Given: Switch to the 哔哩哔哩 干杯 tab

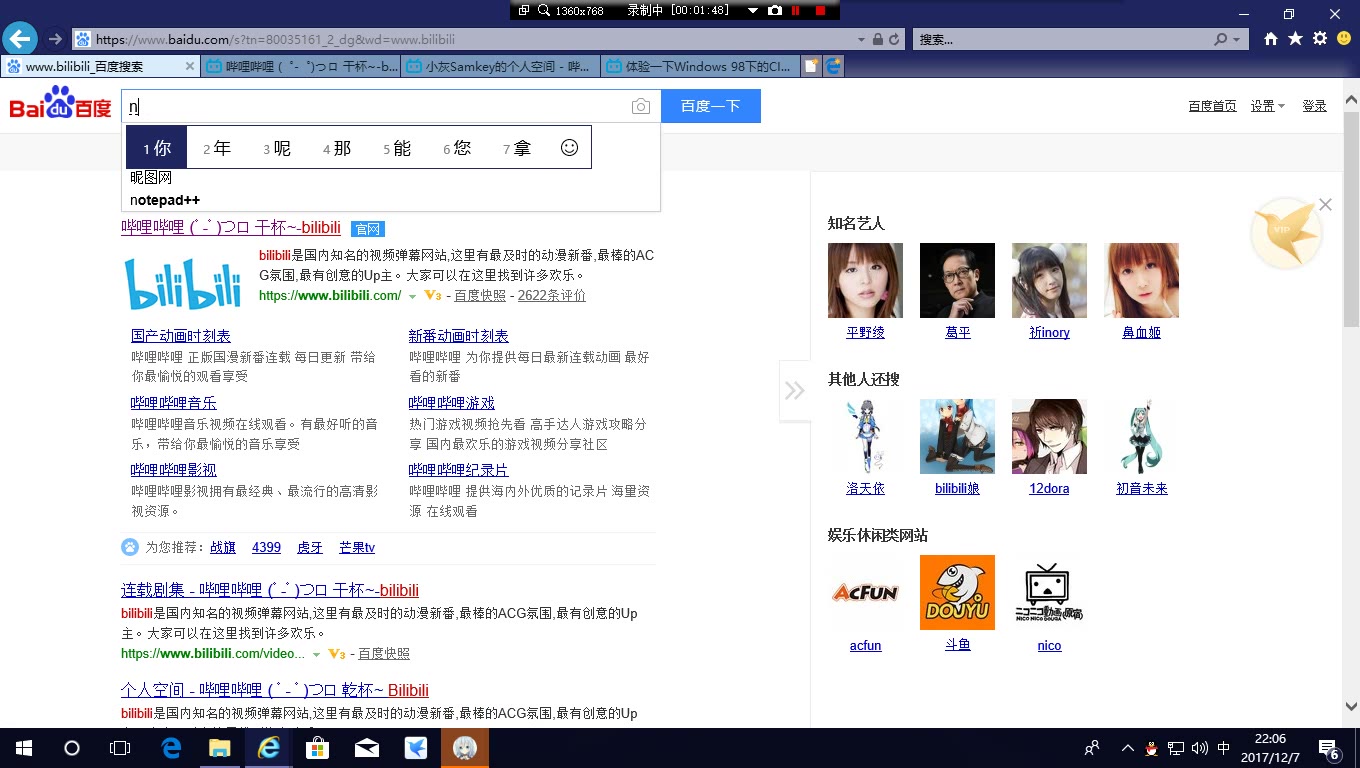Looking at the screenshot, I should (301, 67).
